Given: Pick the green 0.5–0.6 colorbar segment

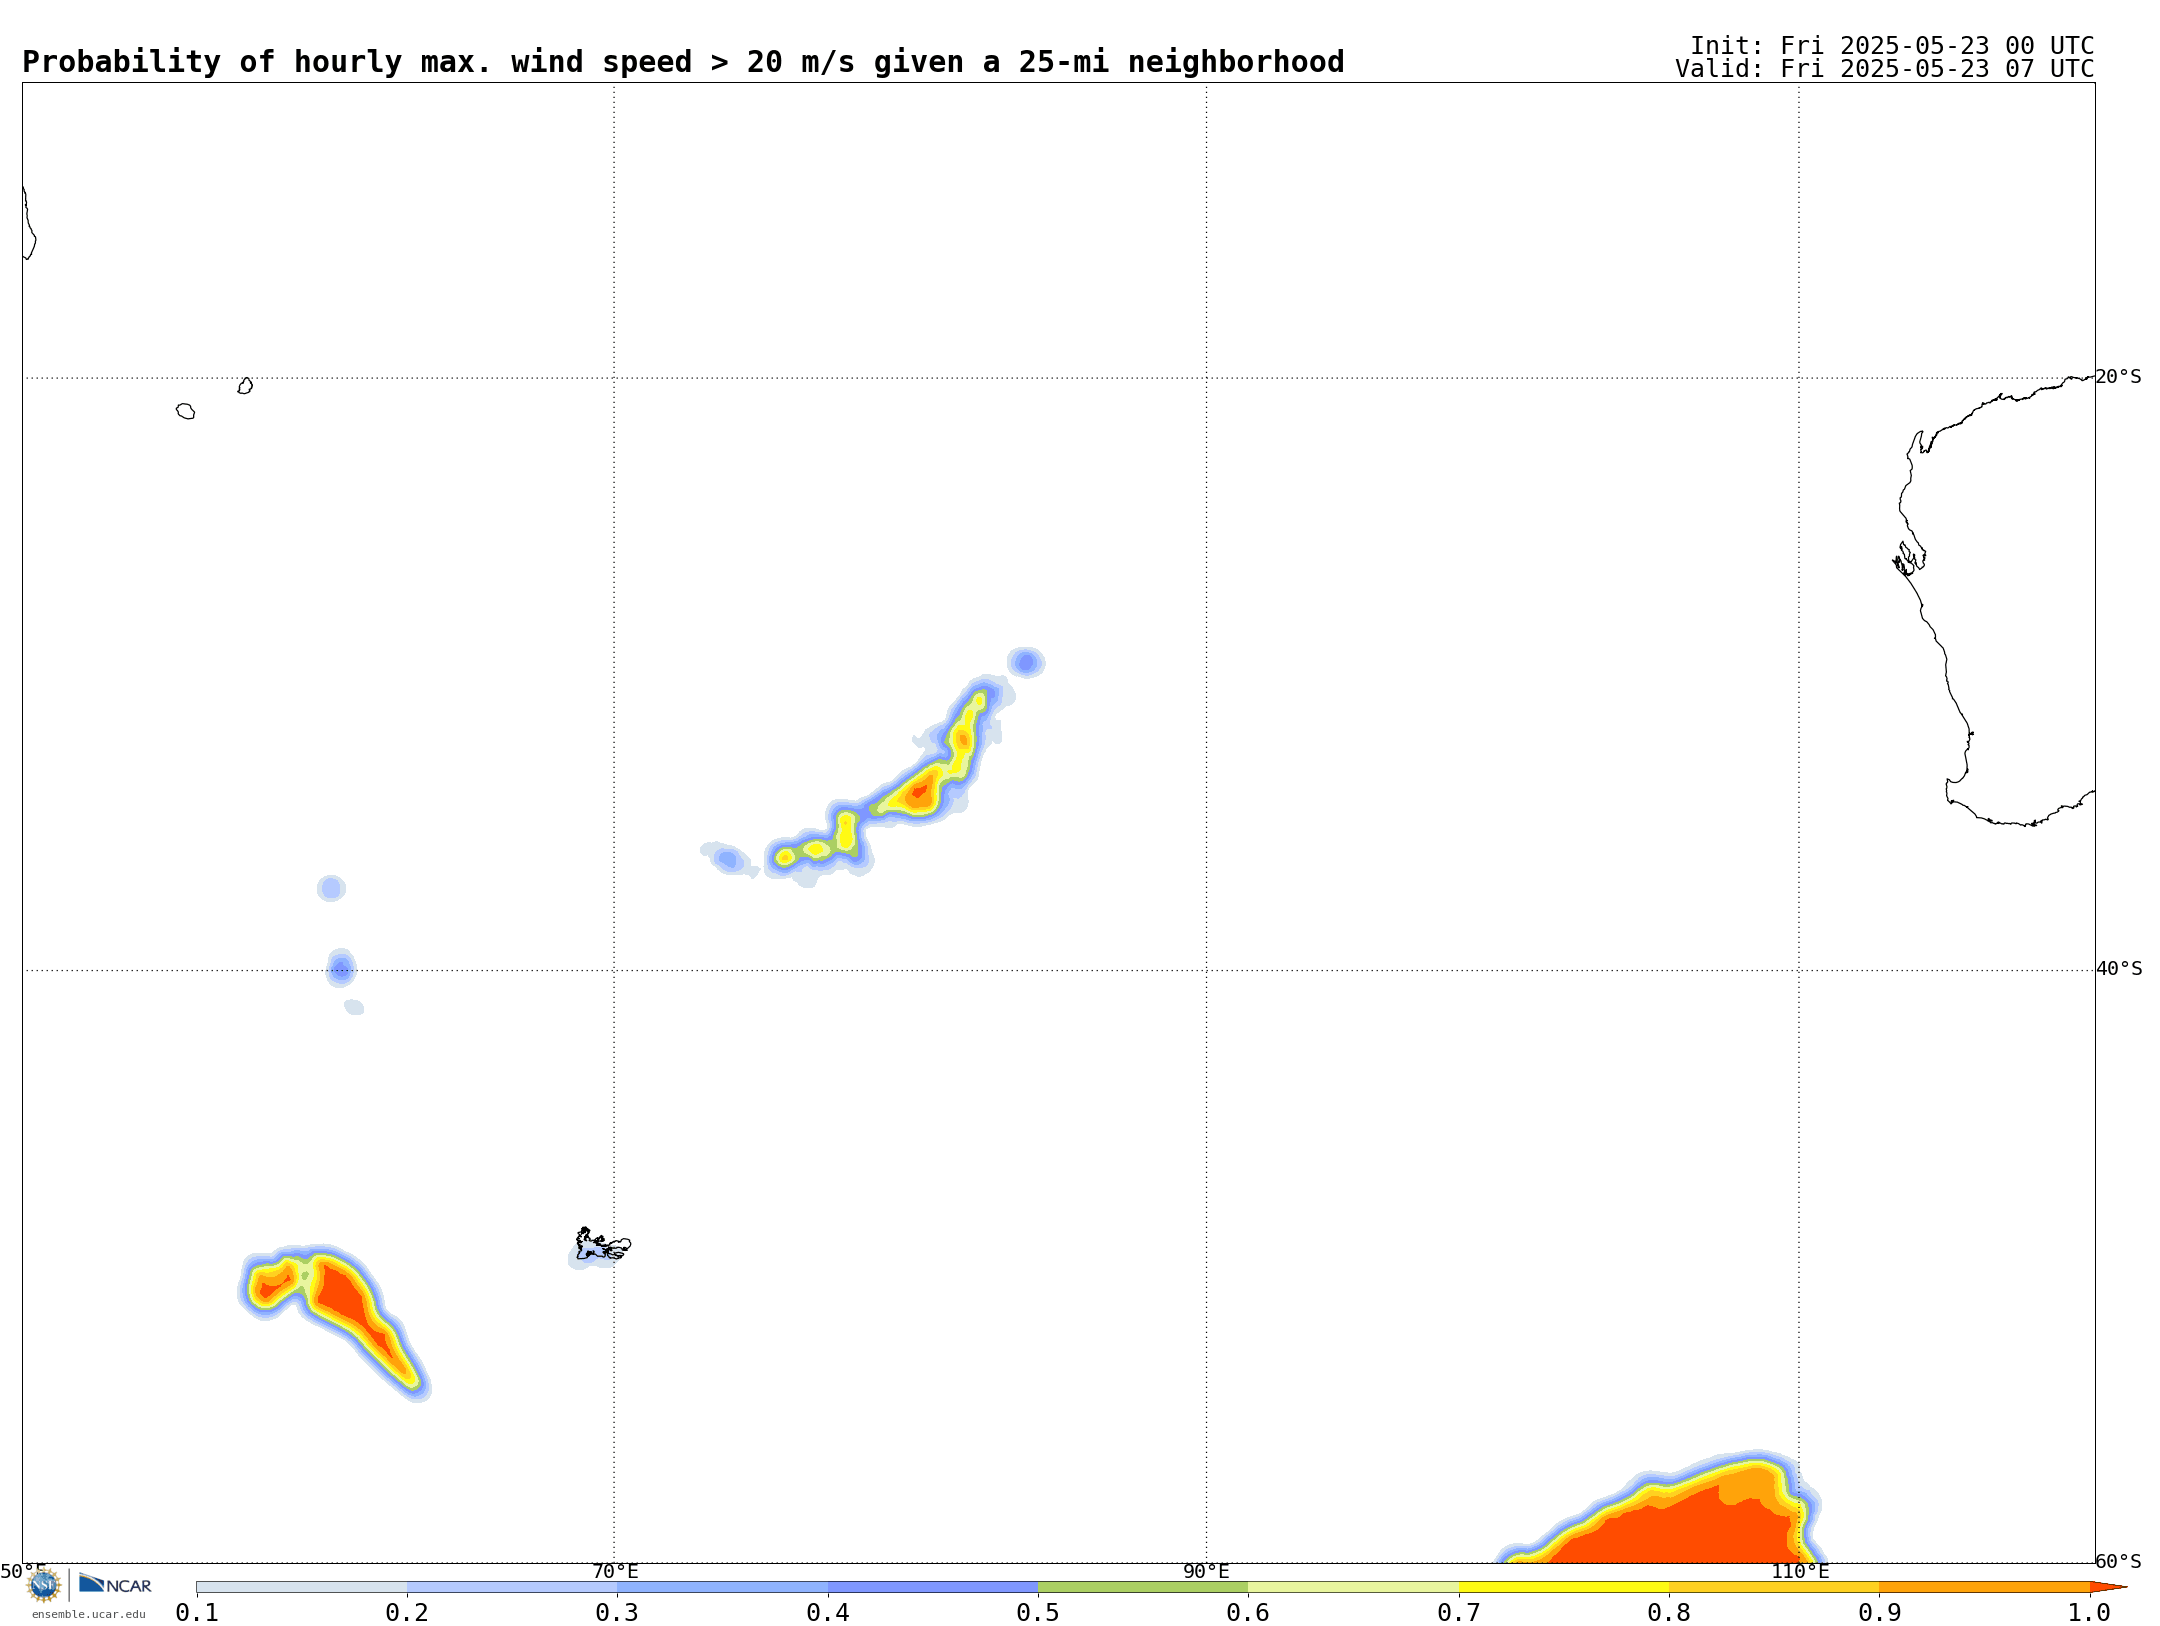Looking at the screenshot, I should pos(1143,1587).
